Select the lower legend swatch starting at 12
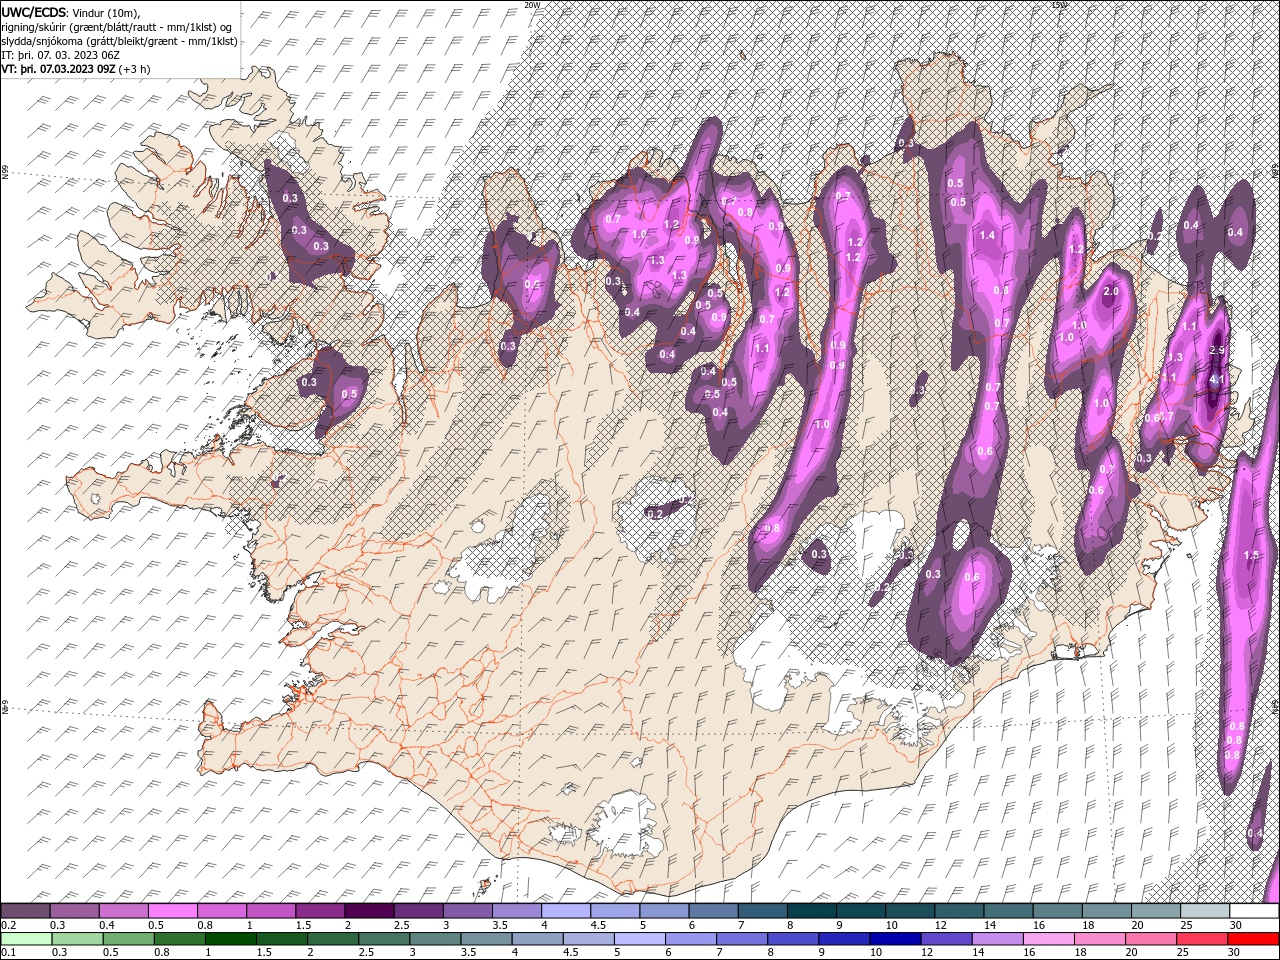Screen dimensions: 1280x960 coord(946,938)
